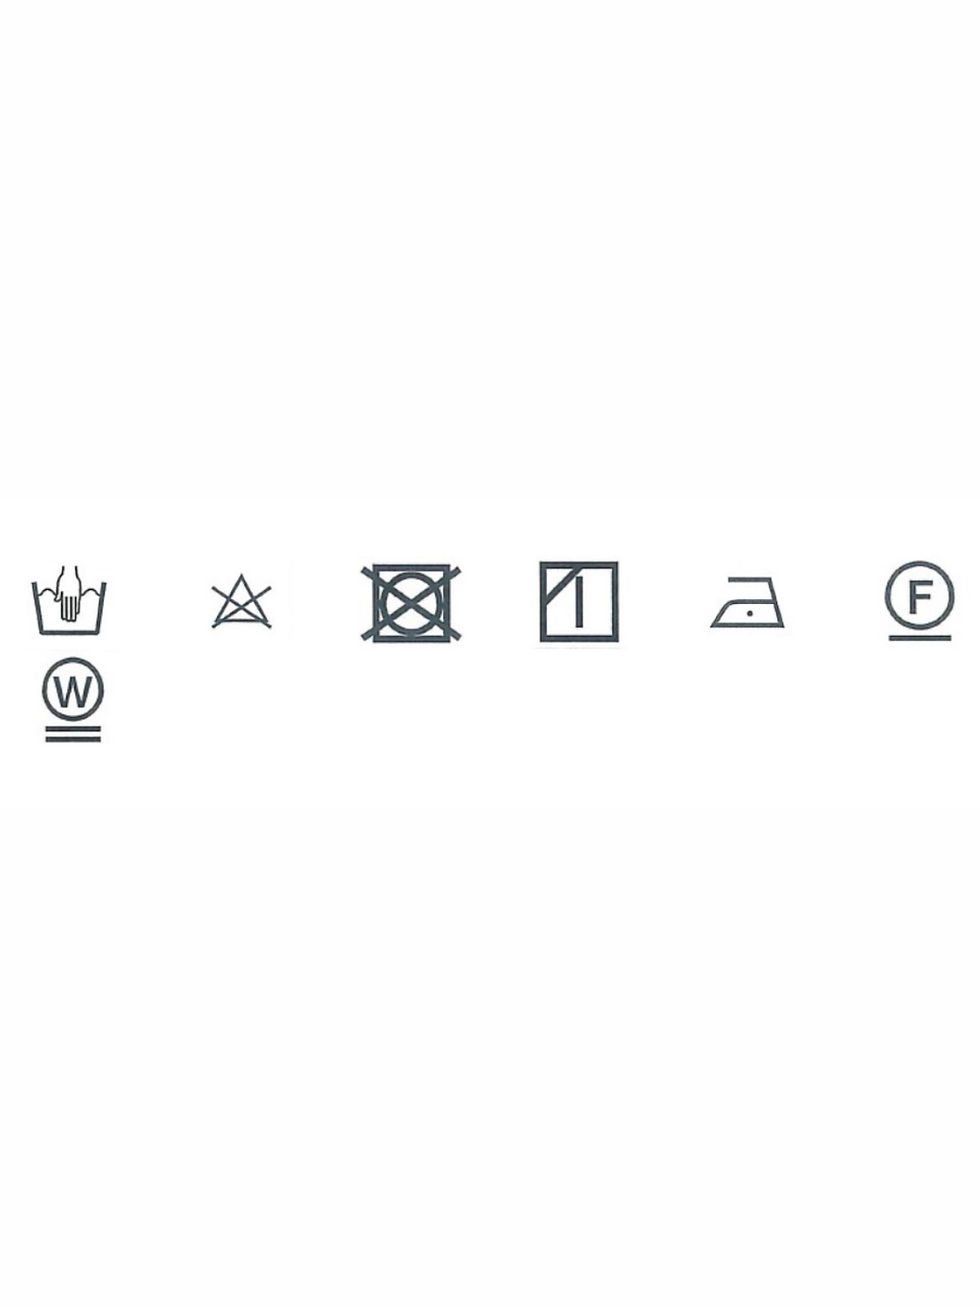
Task: Click the letter F inside the circle
Action: (x=919, y=596)
